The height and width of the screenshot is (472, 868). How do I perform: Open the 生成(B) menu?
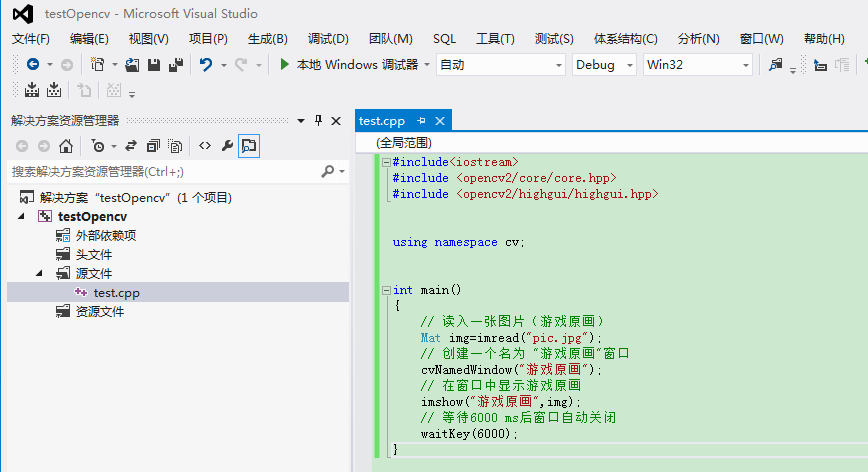click(x=267, y=38)
